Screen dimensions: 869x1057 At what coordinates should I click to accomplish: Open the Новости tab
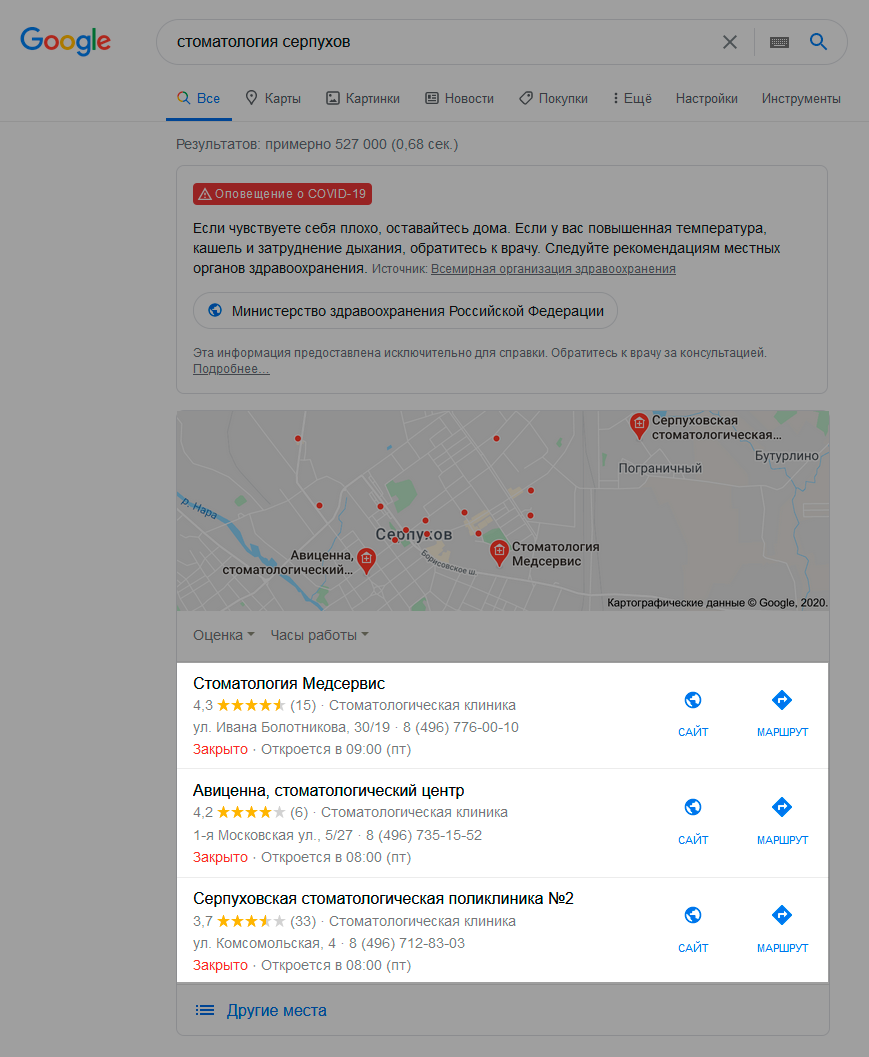point(459,98)
